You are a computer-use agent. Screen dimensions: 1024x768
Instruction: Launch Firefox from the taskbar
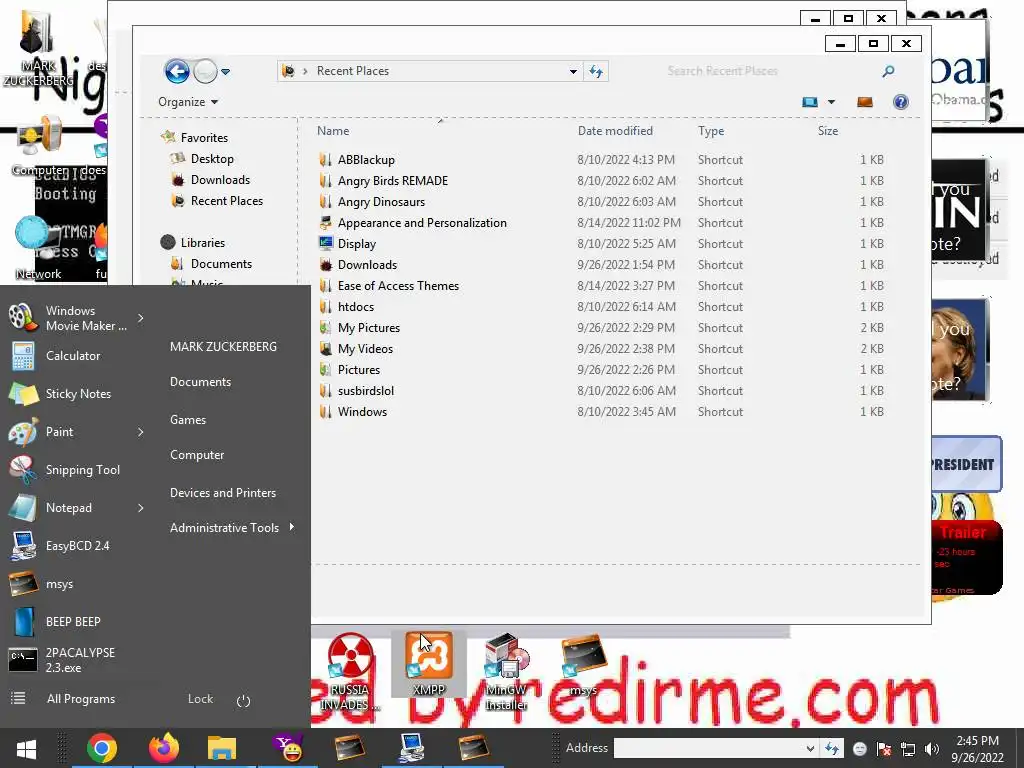(163, 748)
